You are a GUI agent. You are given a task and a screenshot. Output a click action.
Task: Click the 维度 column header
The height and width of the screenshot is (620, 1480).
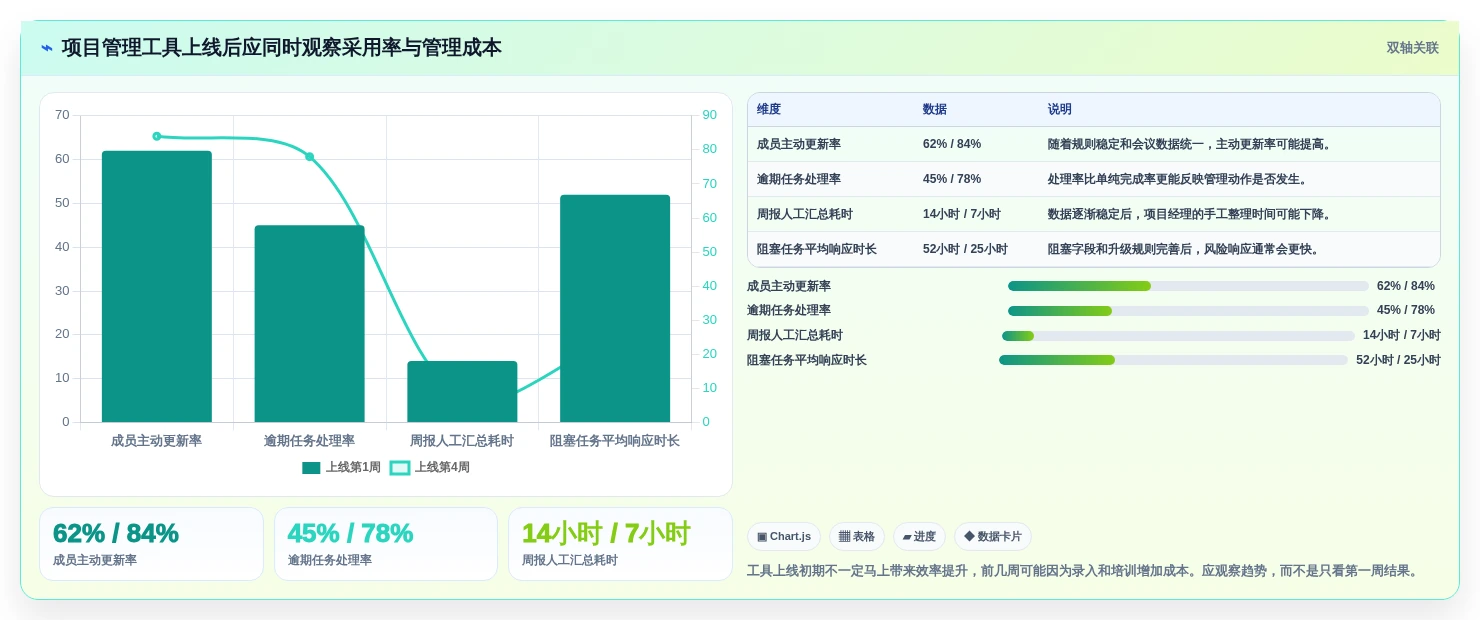769,109
